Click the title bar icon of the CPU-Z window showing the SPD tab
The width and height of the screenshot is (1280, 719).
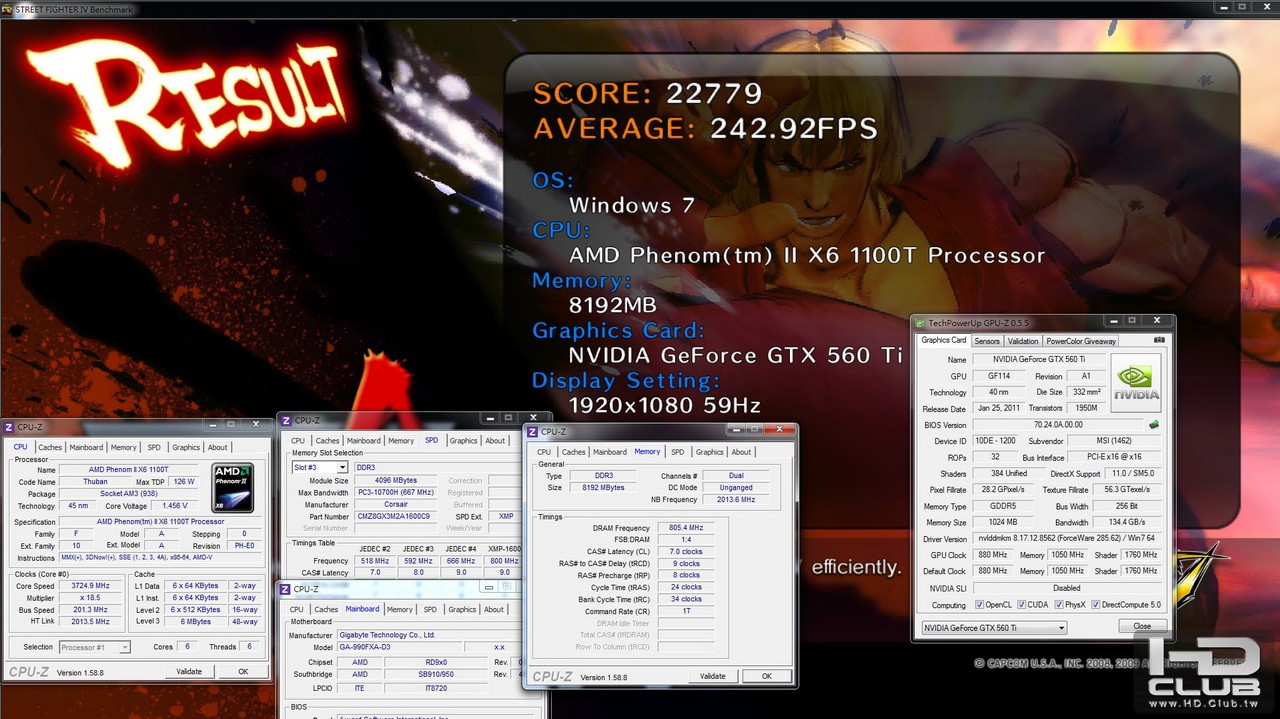click(x=285, y=420)
